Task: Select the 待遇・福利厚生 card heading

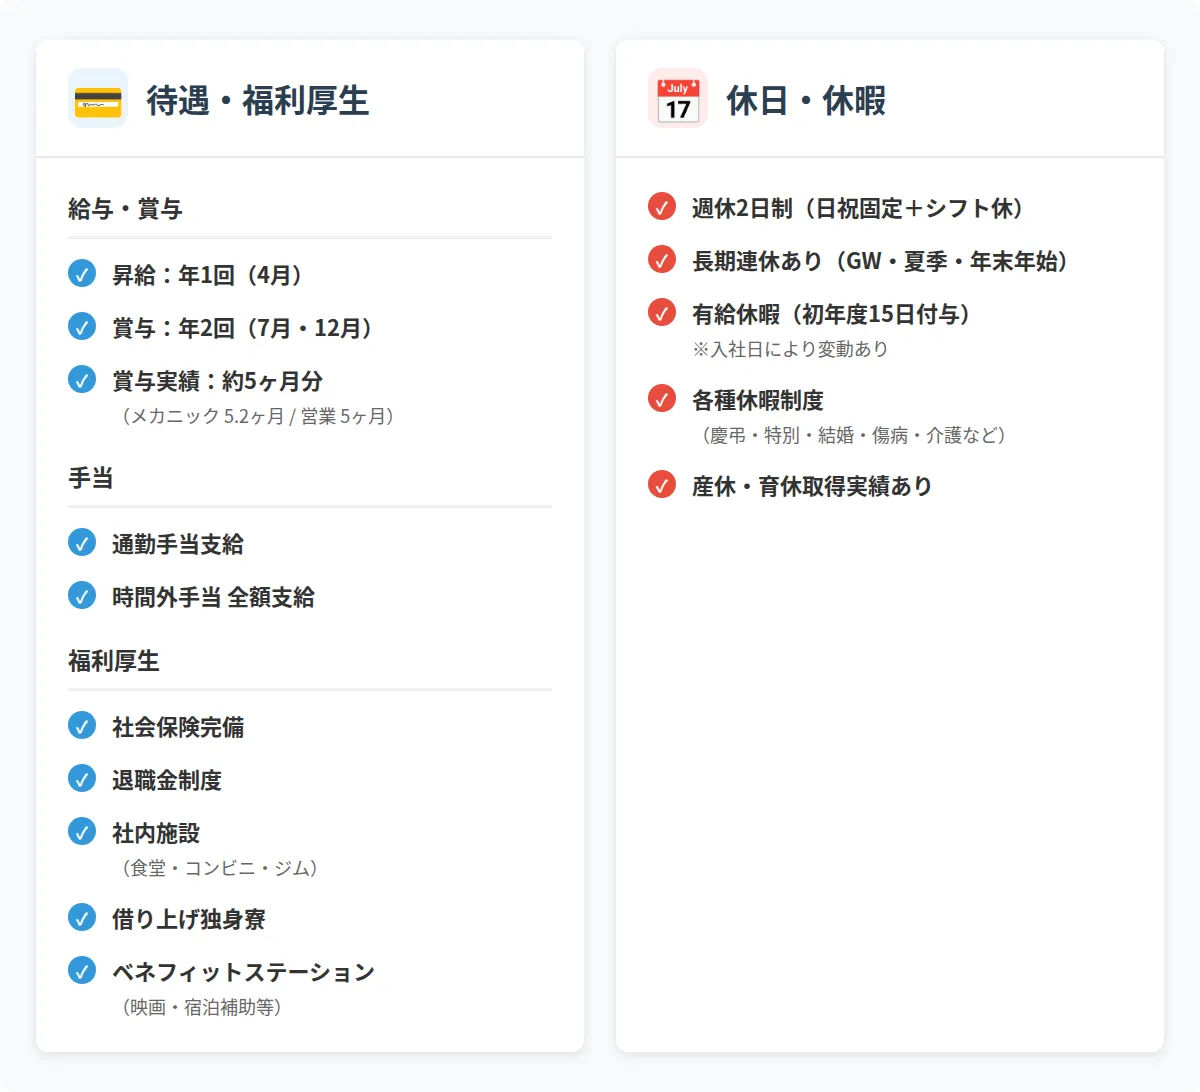Action: (258, 100)
